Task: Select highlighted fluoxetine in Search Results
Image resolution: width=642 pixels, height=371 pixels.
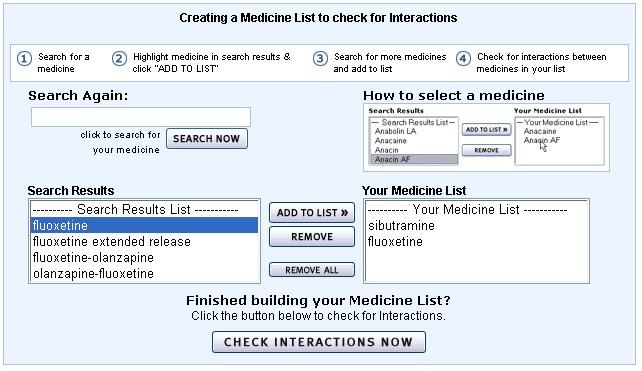Action: point(144,225)
